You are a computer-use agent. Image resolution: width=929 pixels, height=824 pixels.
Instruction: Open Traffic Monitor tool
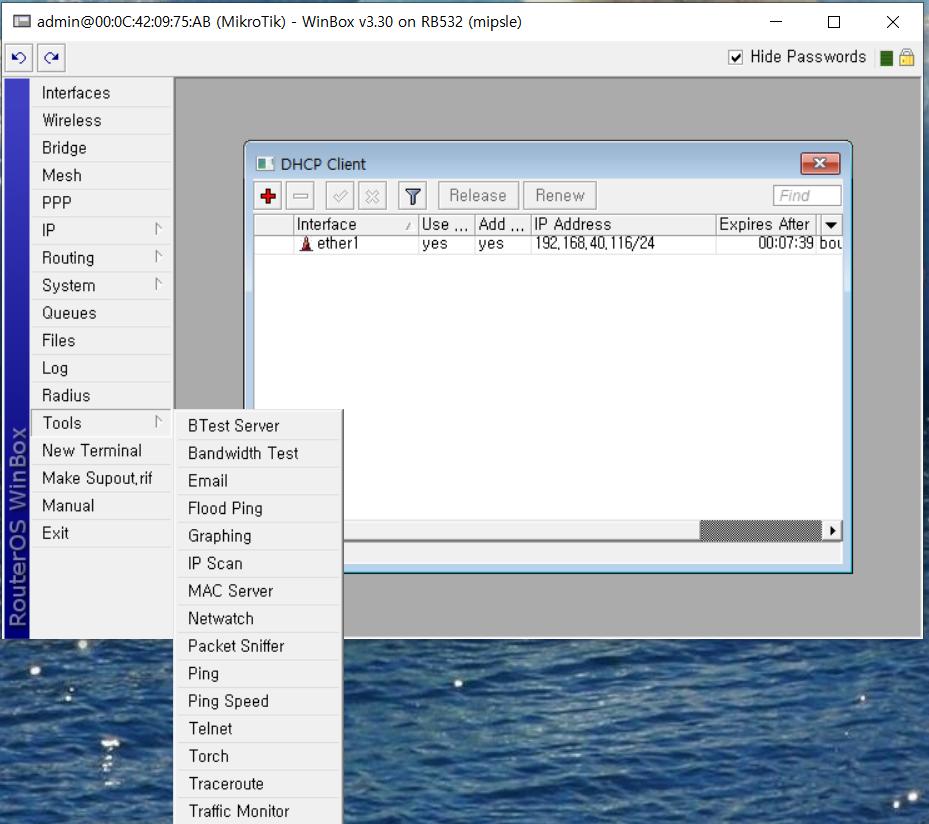coord(259,811)
